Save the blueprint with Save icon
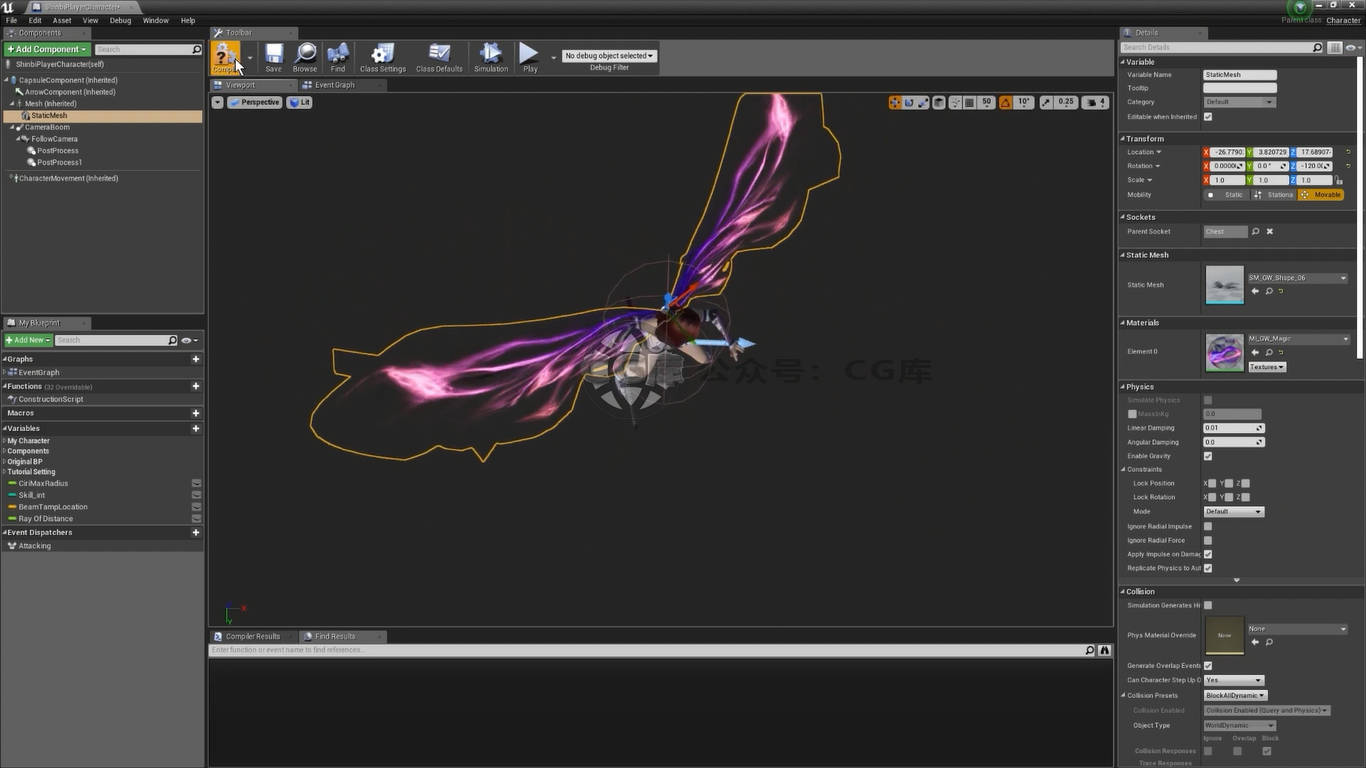The height and width of the screenshot is (768, 1366). [x=273, y=56]
